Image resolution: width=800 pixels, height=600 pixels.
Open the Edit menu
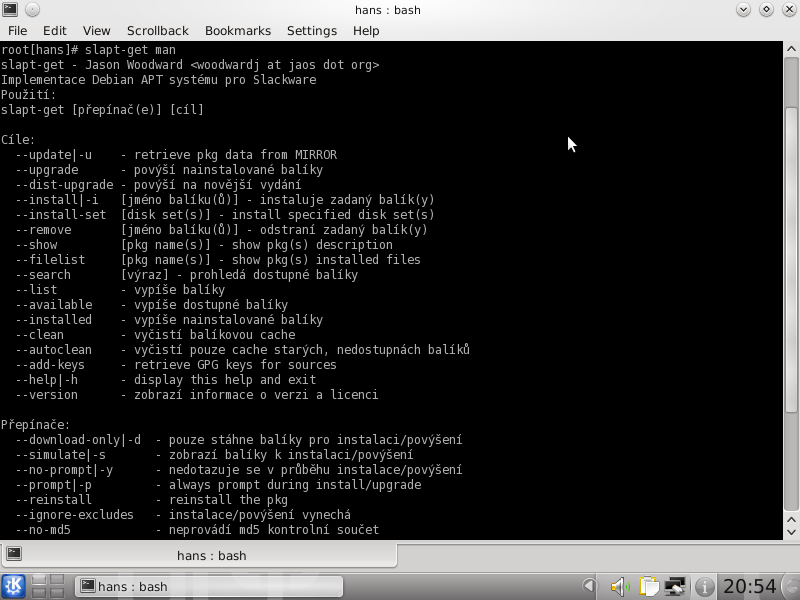point(55,31)
